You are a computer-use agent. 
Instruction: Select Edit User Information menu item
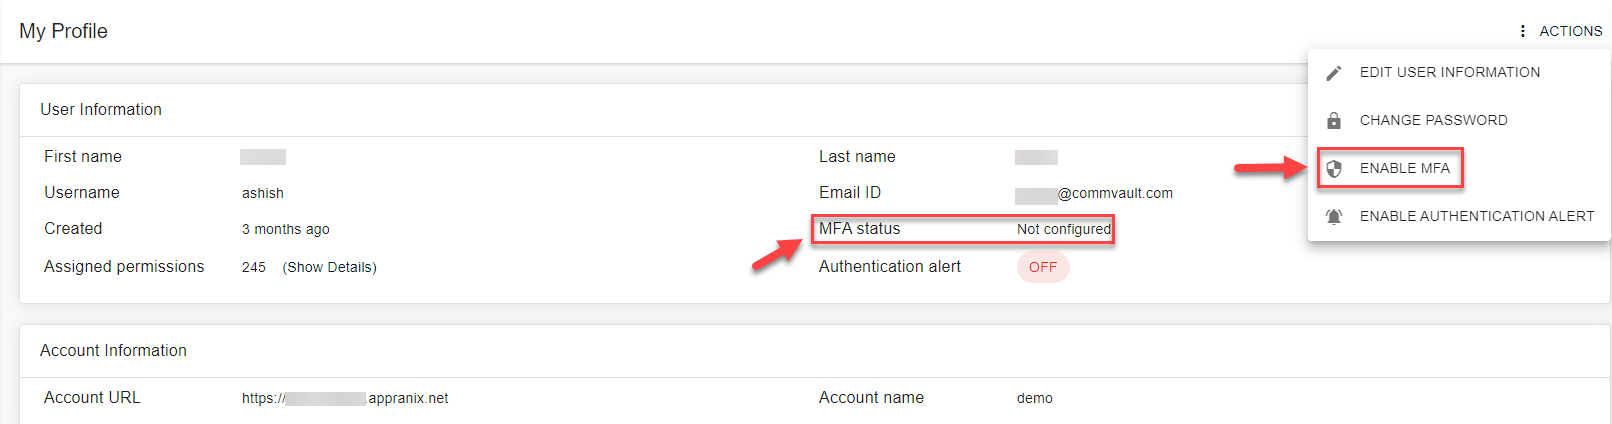1449,72
